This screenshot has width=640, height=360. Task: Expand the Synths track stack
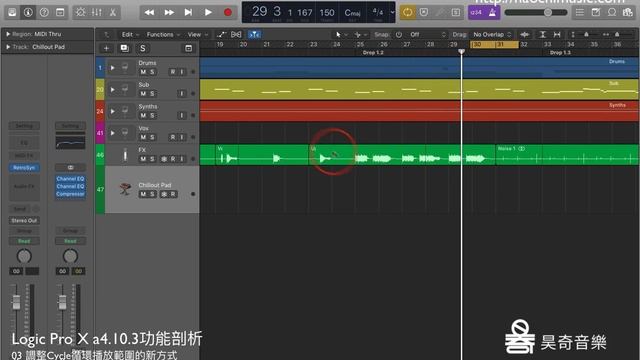click(112, 111)
